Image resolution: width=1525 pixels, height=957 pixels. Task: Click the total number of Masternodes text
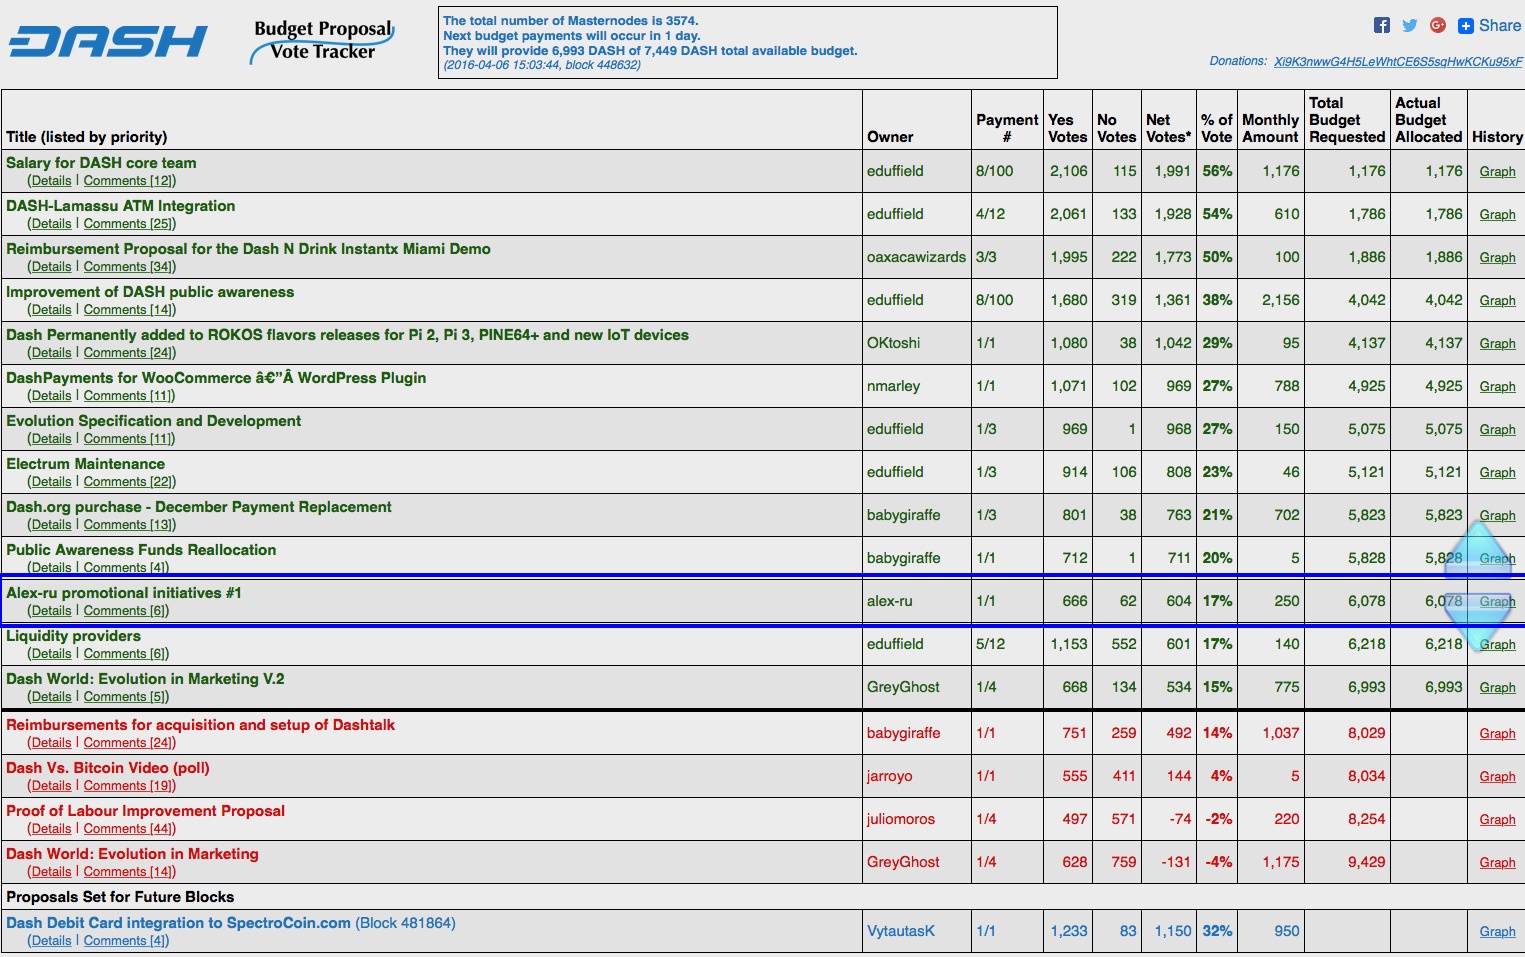[x=571, y=21]
